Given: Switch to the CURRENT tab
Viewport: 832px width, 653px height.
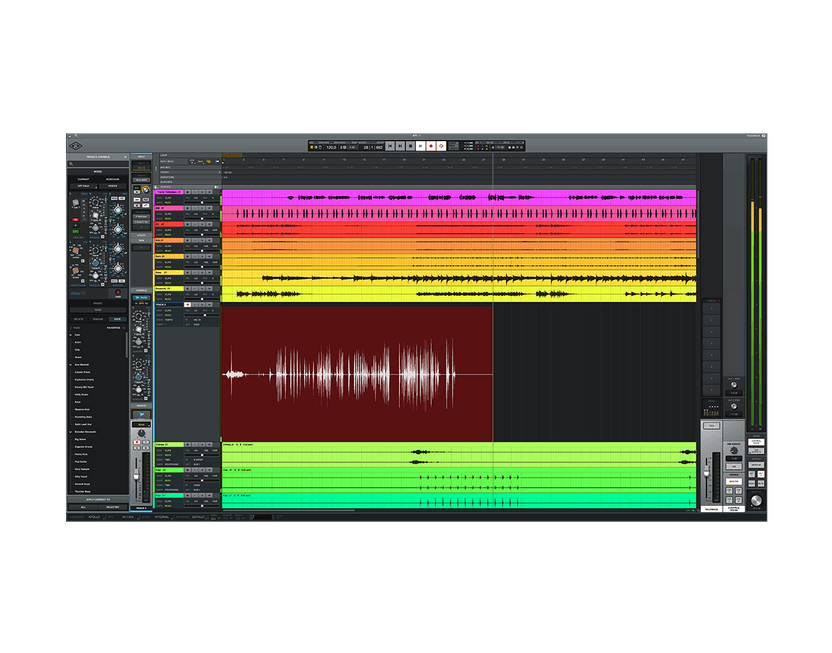Looking at the screenshot, I should click(82, 177).
